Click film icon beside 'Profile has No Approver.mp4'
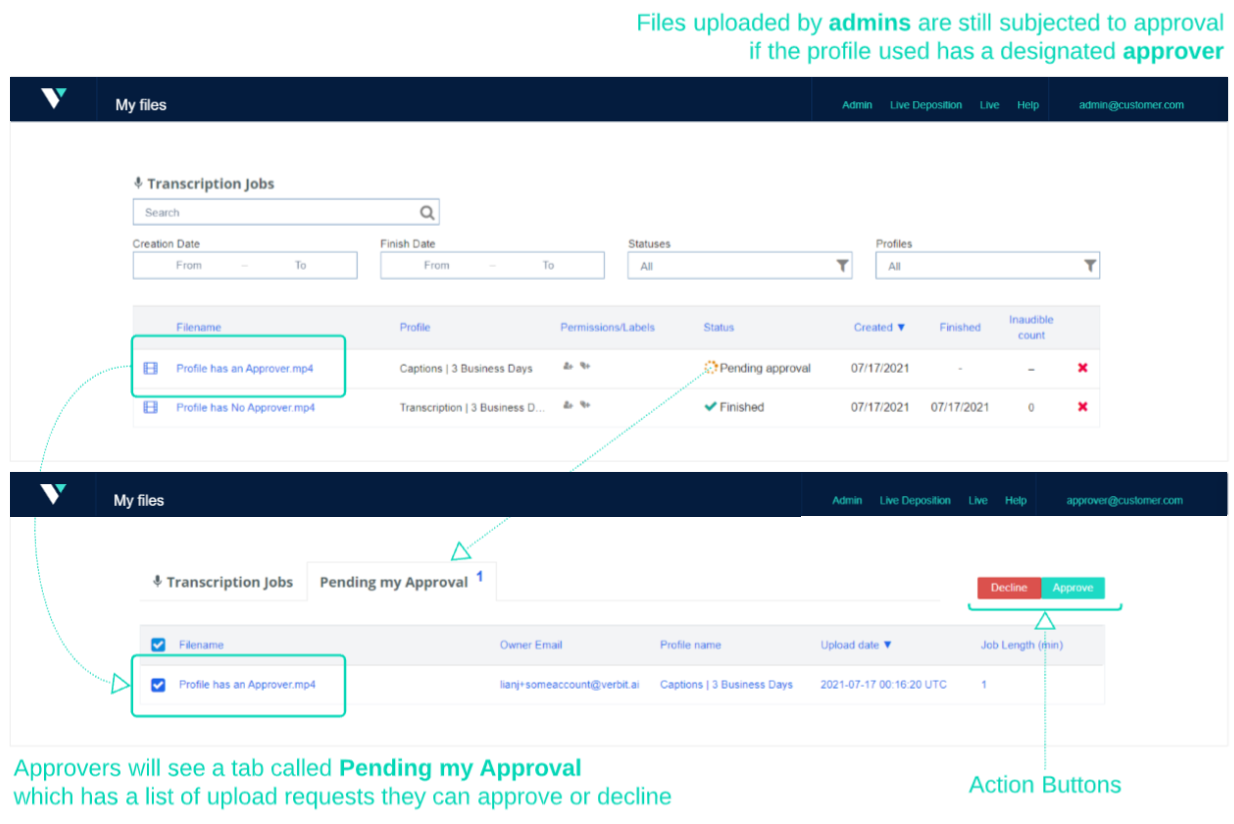This screenshot has width=1234, height=824. point(151,407)
